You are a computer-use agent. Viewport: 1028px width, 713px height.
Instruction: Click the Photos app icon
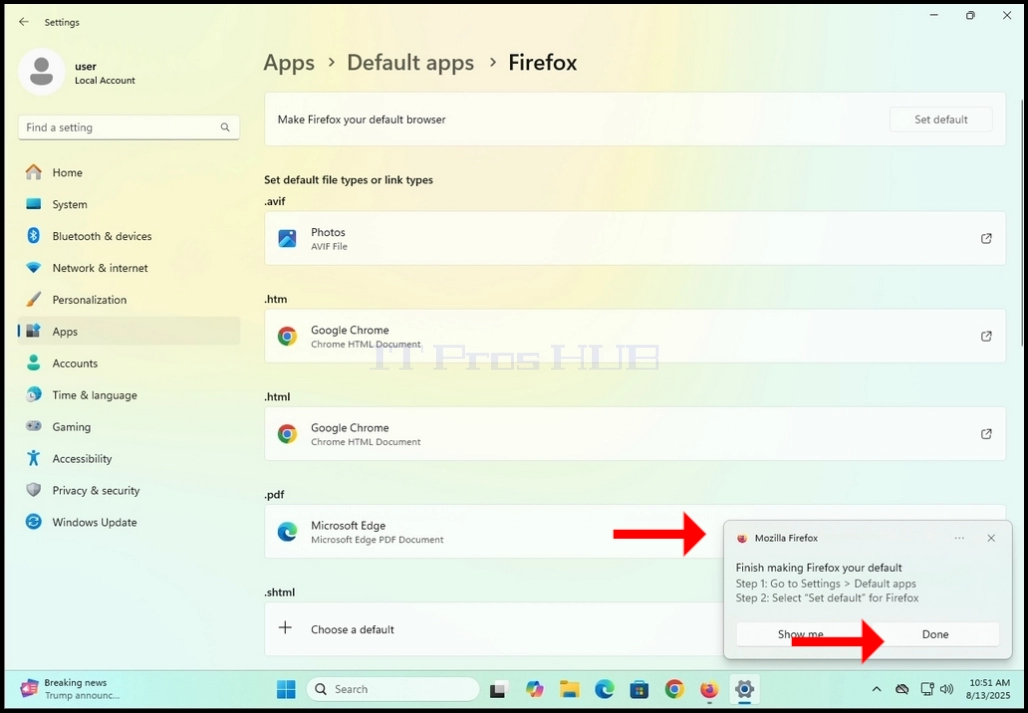[287, 239]
